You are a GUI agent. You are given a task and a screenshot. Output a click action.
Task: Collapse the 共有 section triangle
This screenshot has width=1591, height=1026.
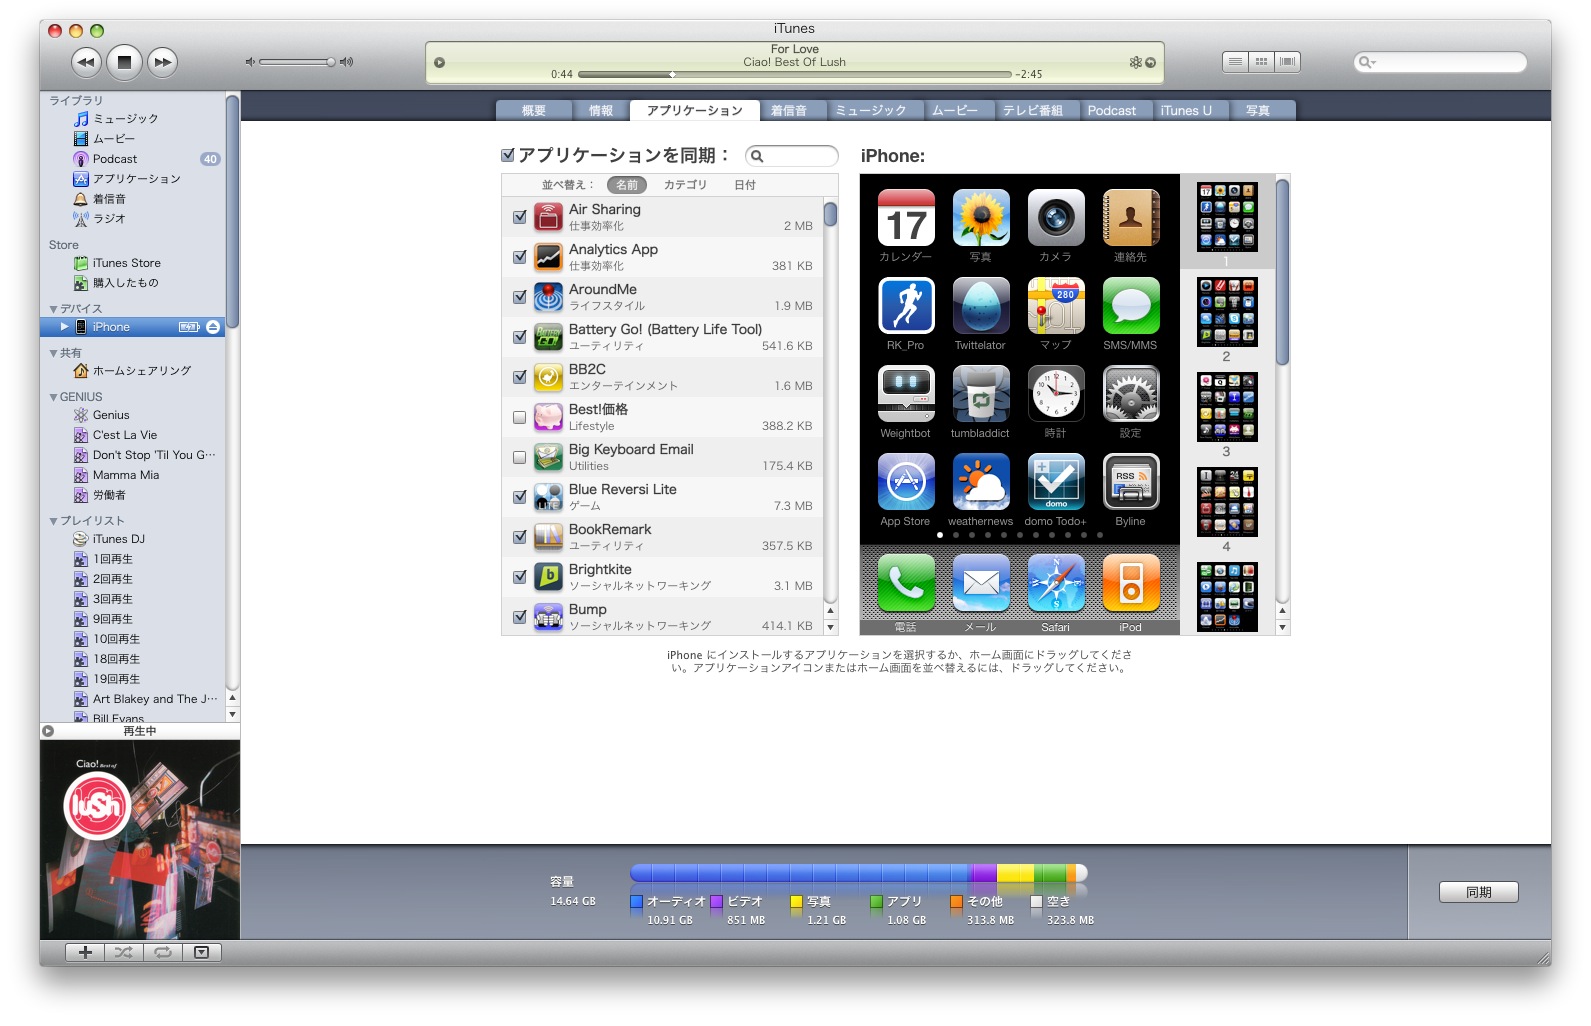[53, 353]
